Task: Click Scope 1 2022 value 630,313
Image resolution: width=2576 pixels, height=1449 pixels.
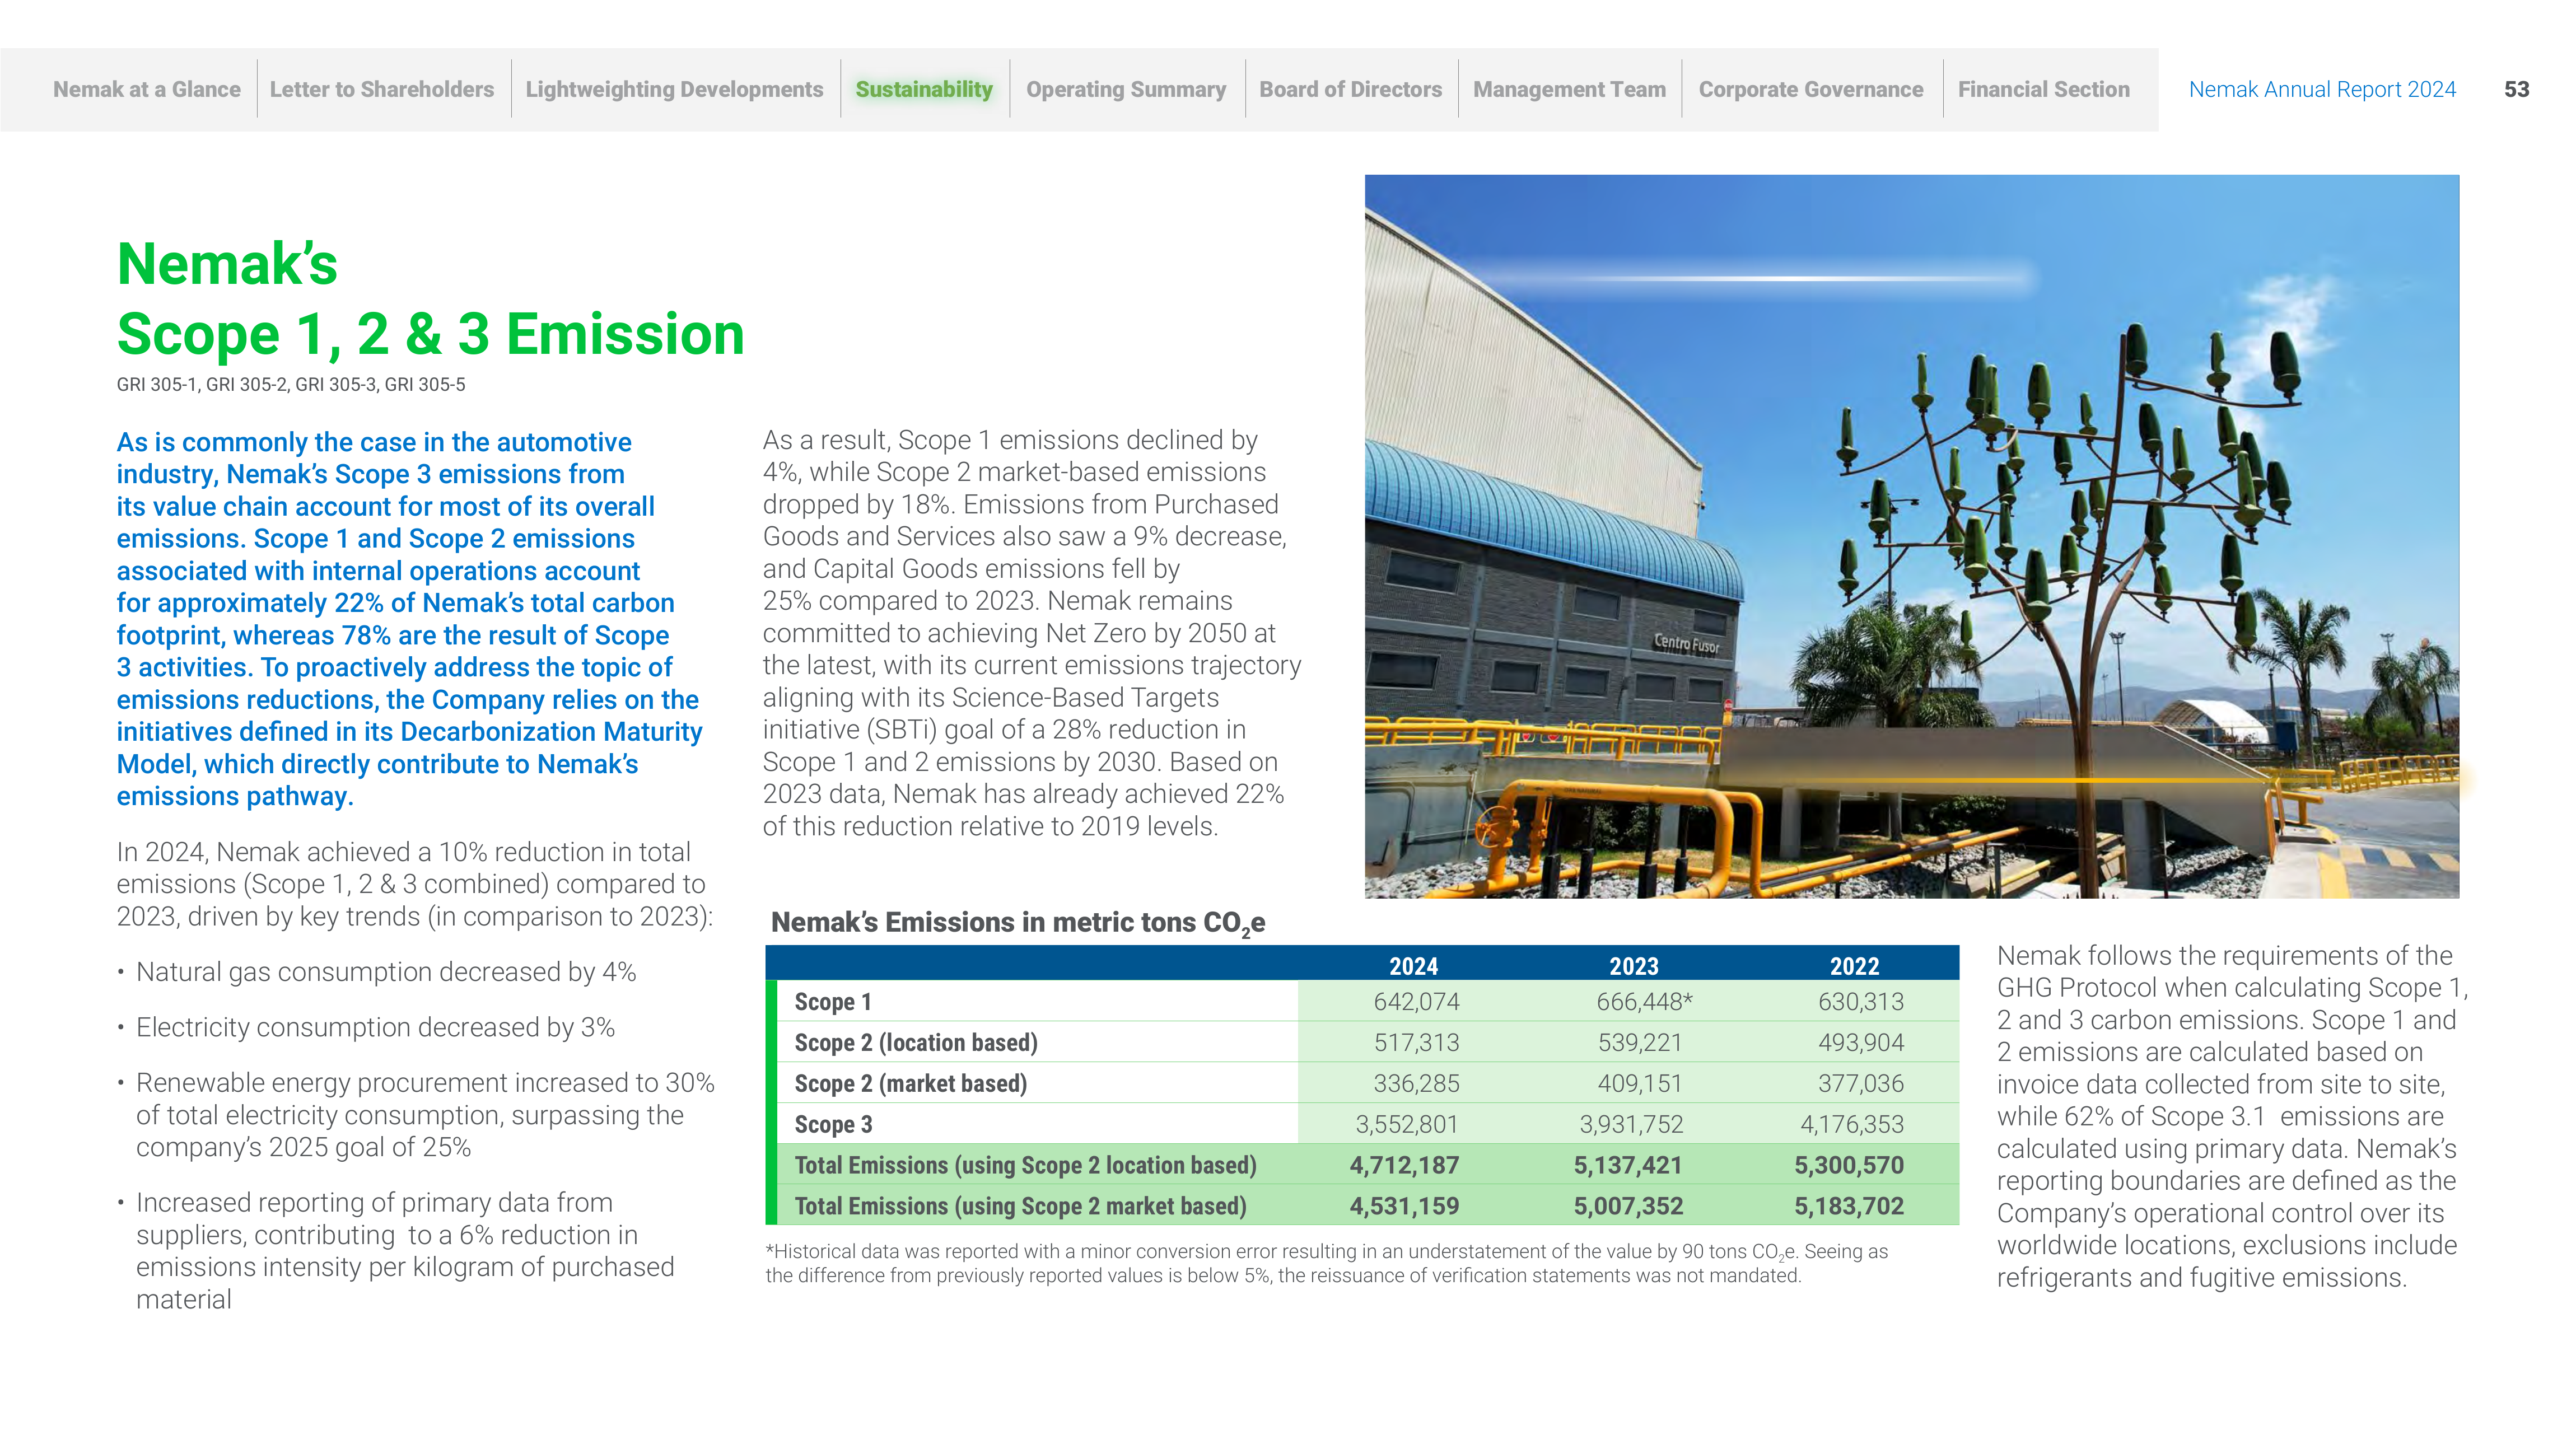Action: pyautogui.click(x=1861, y=1001)
